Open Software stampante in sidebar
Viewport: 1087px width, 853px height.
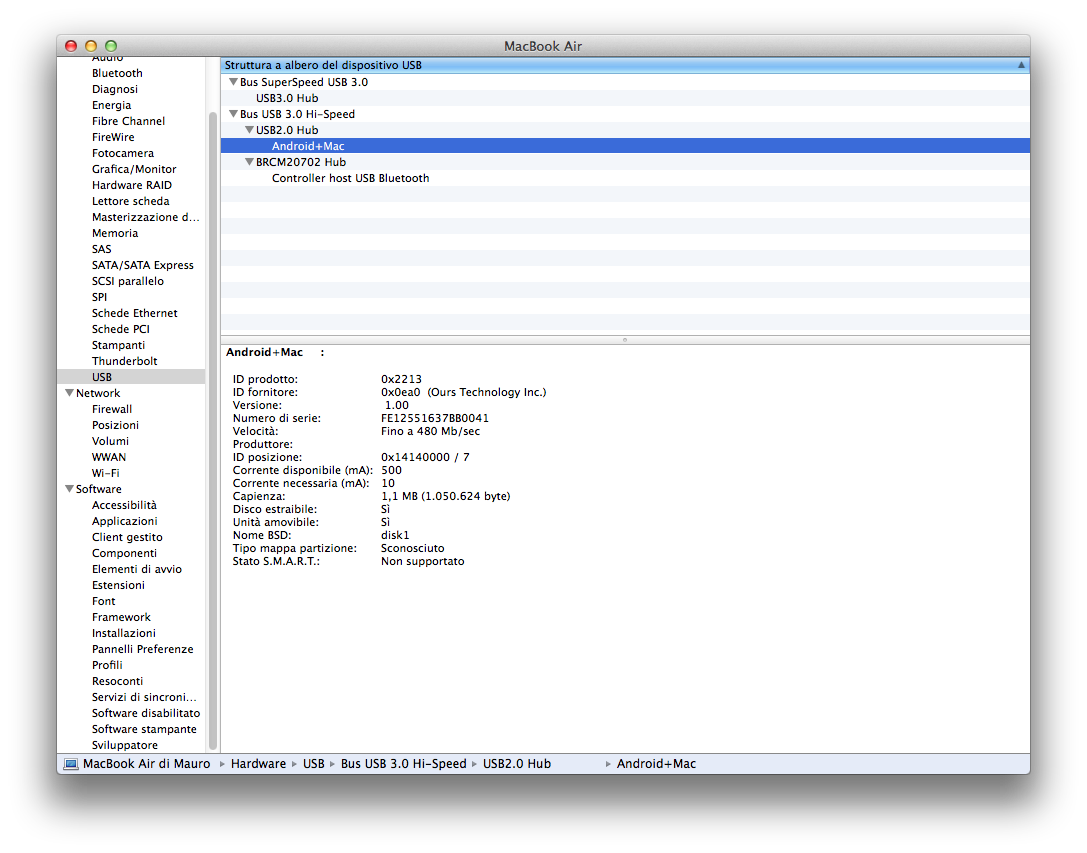point(144,729)
